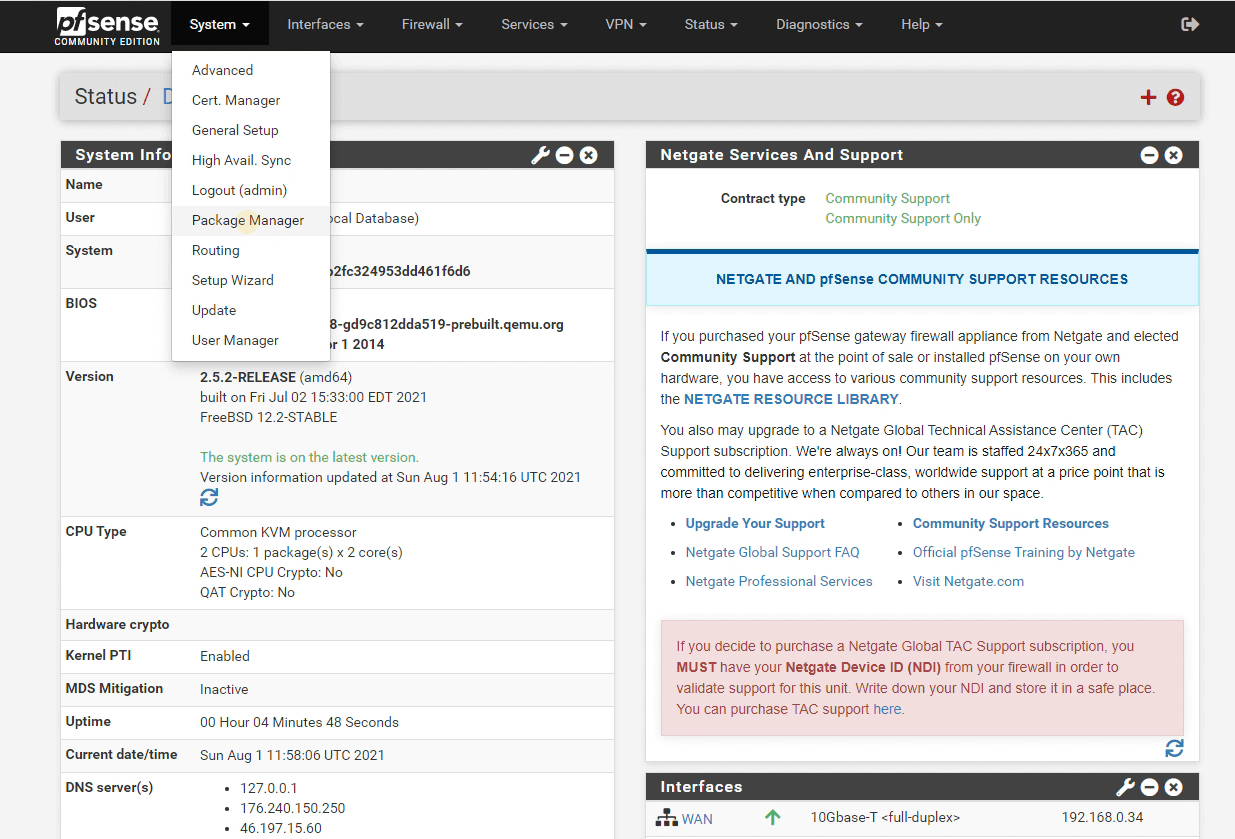Click Kernel PTI Enabled value
Screen dimensions: 1235x839
pos(225,656)
